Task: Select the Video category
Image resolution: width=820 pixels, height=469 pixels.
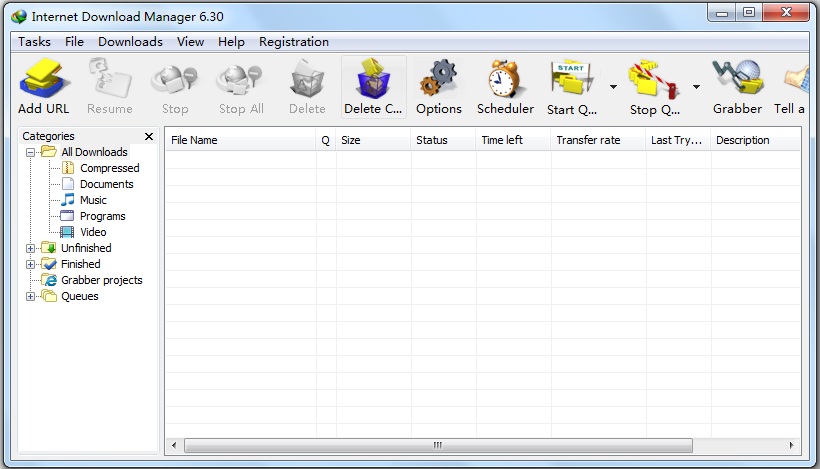Action: coord(93,232)
